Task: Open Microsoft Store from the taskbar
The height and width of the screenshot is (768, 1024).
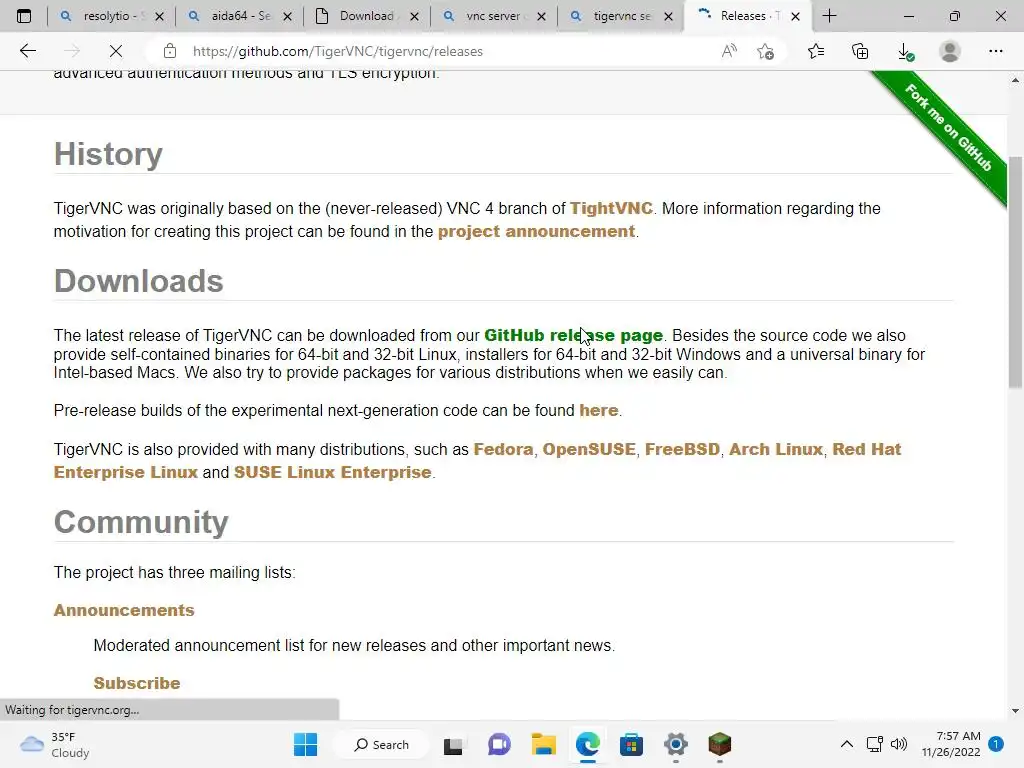Action: tap(632, 744)
